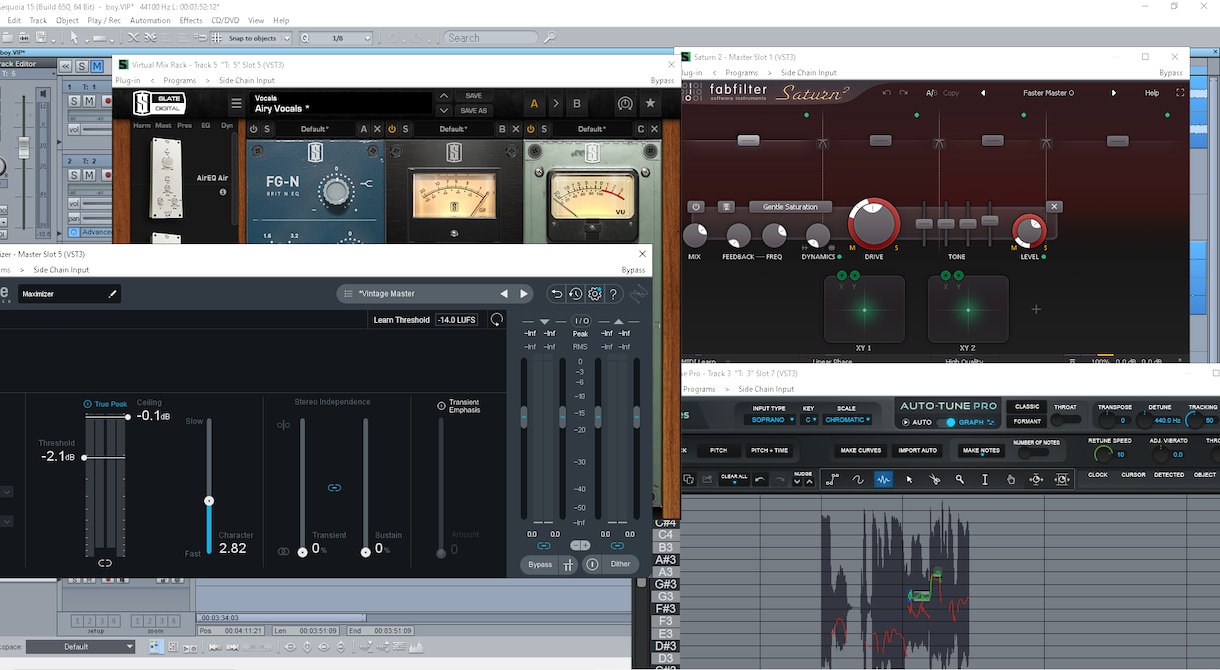Image resolution: width=1220 pixels, height=670 pixels.
Task: Click the G#3 piano key in Auto-Tune
Action: 665,584
